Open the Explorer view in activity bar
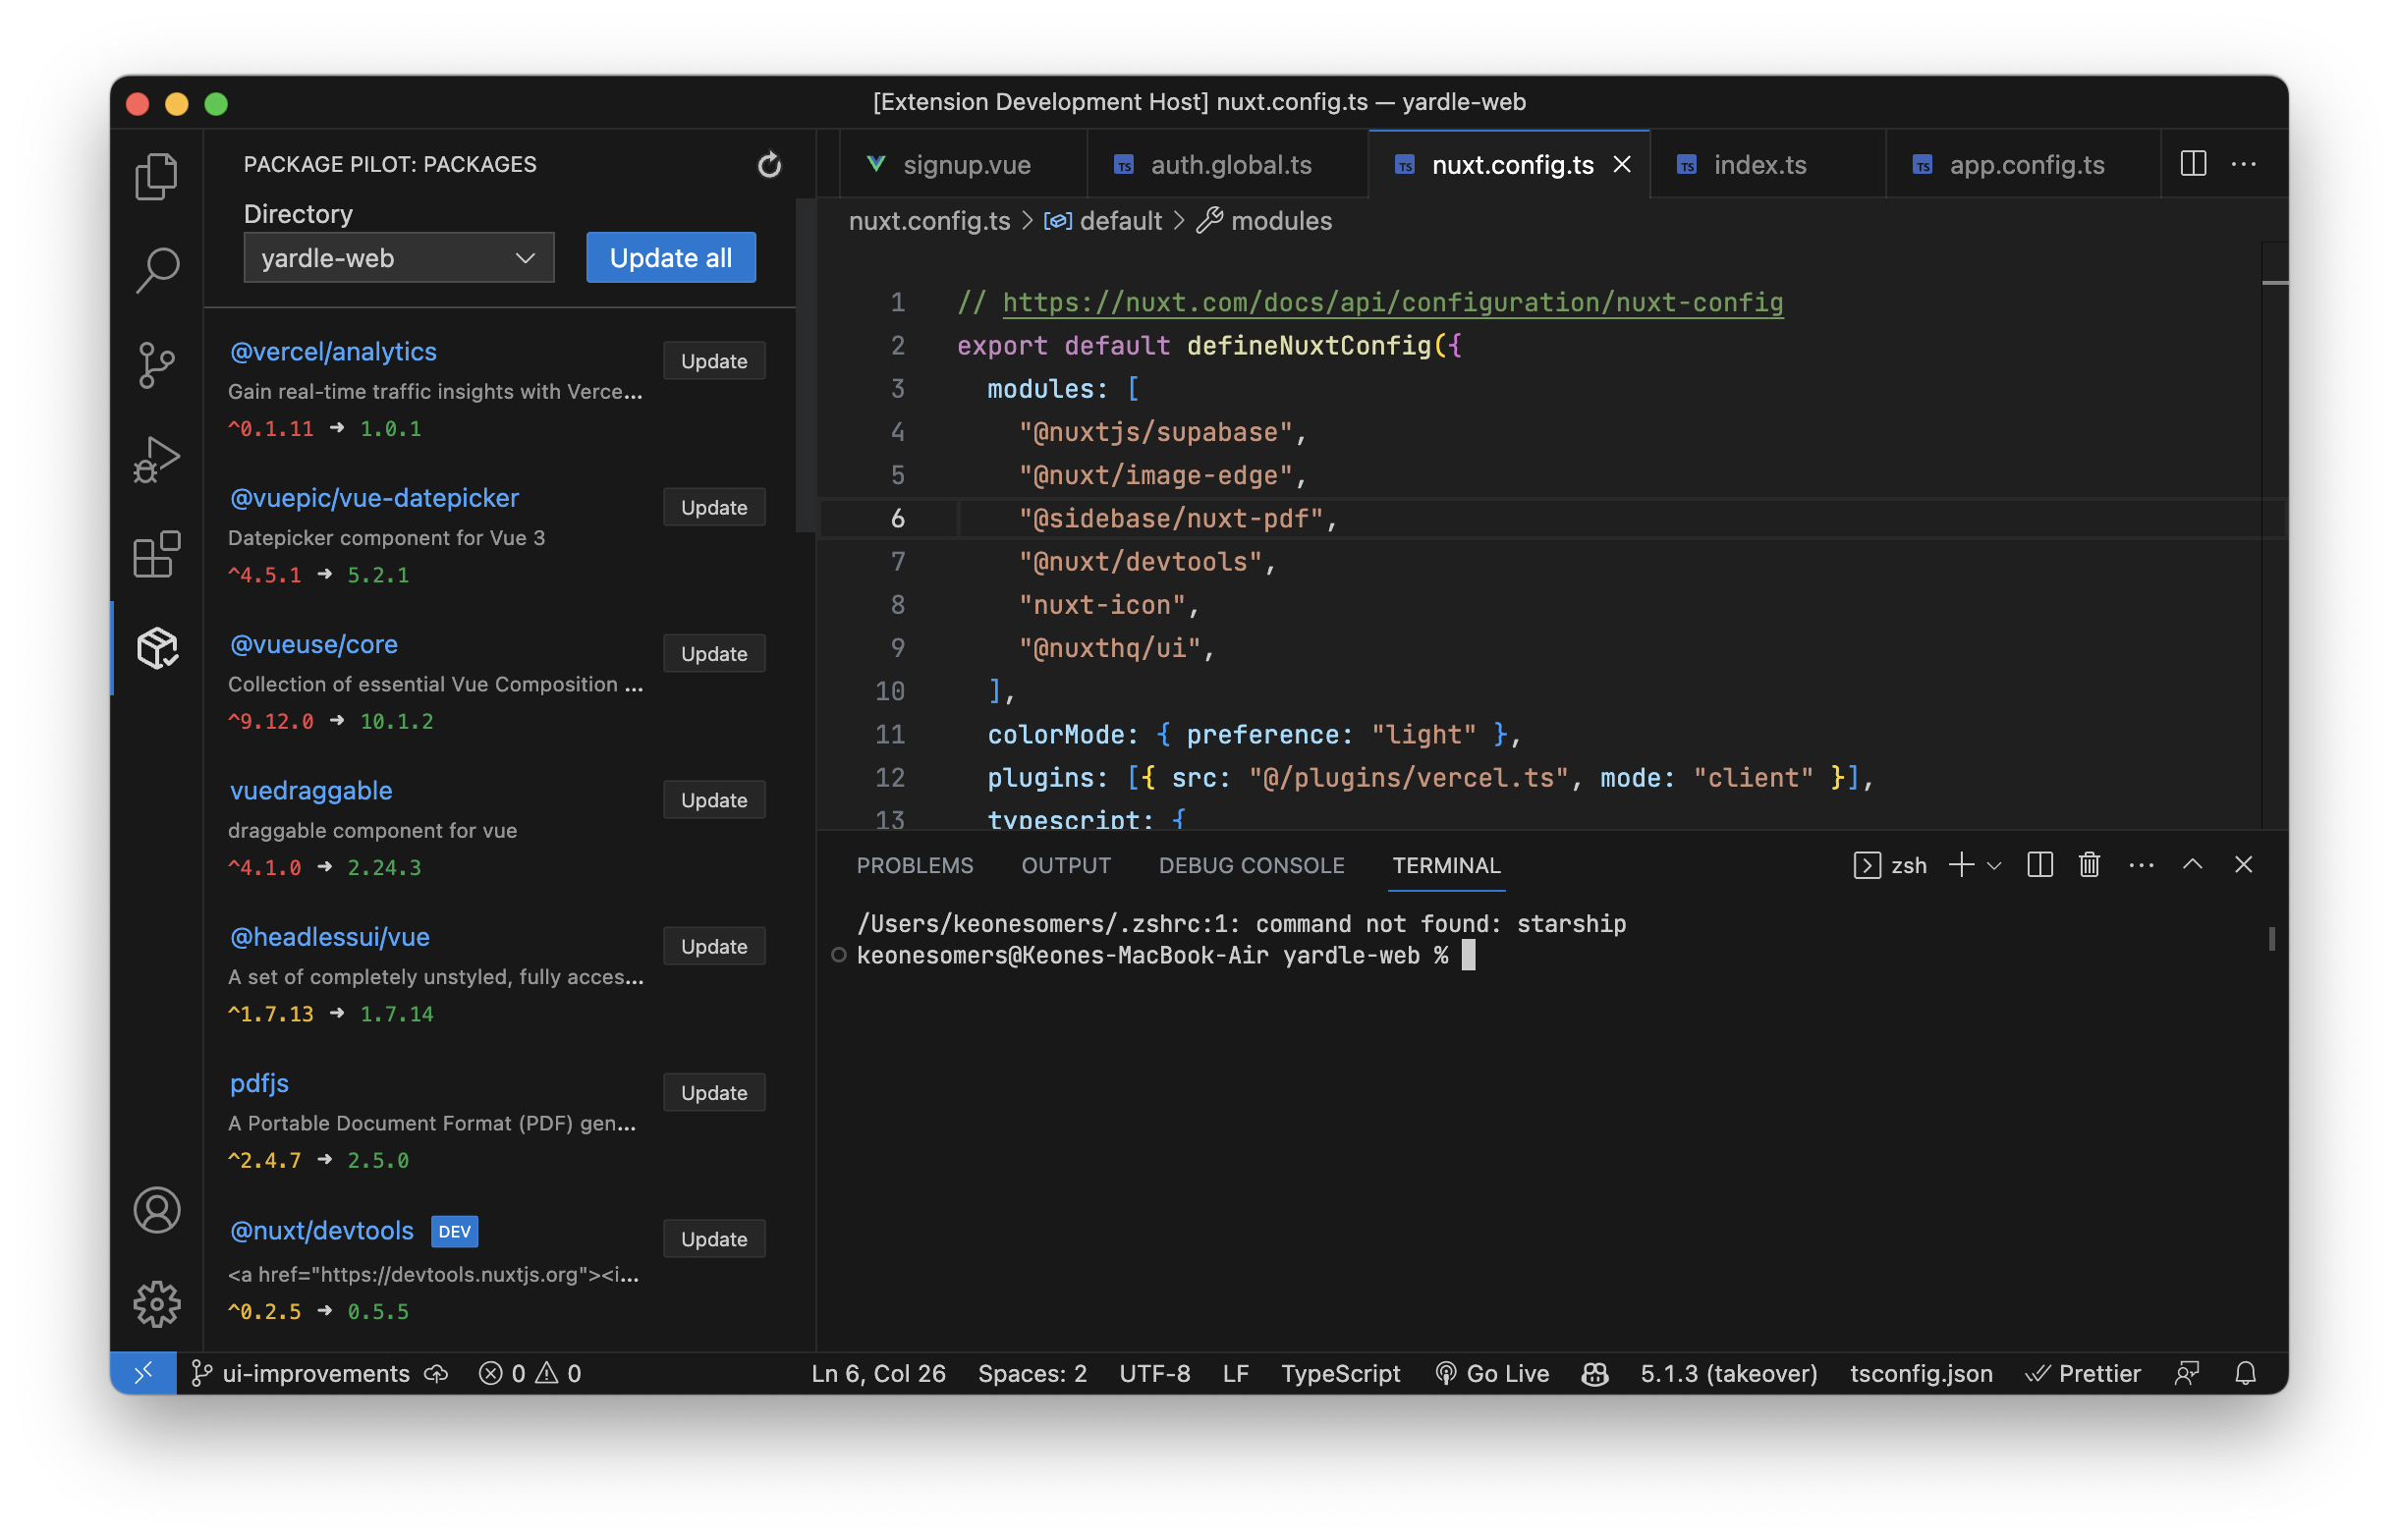 coord(156,176)
